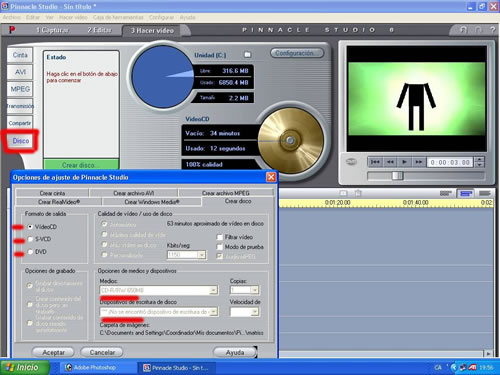The image size is (500, 375).
Task: Play the preview video
Action: point(404,162)
